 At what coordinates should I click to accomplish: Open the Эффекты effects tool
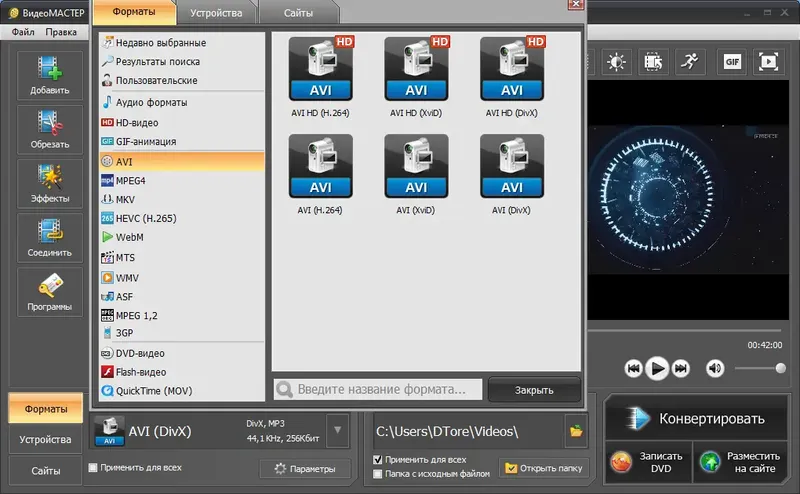tap(49, 183)
